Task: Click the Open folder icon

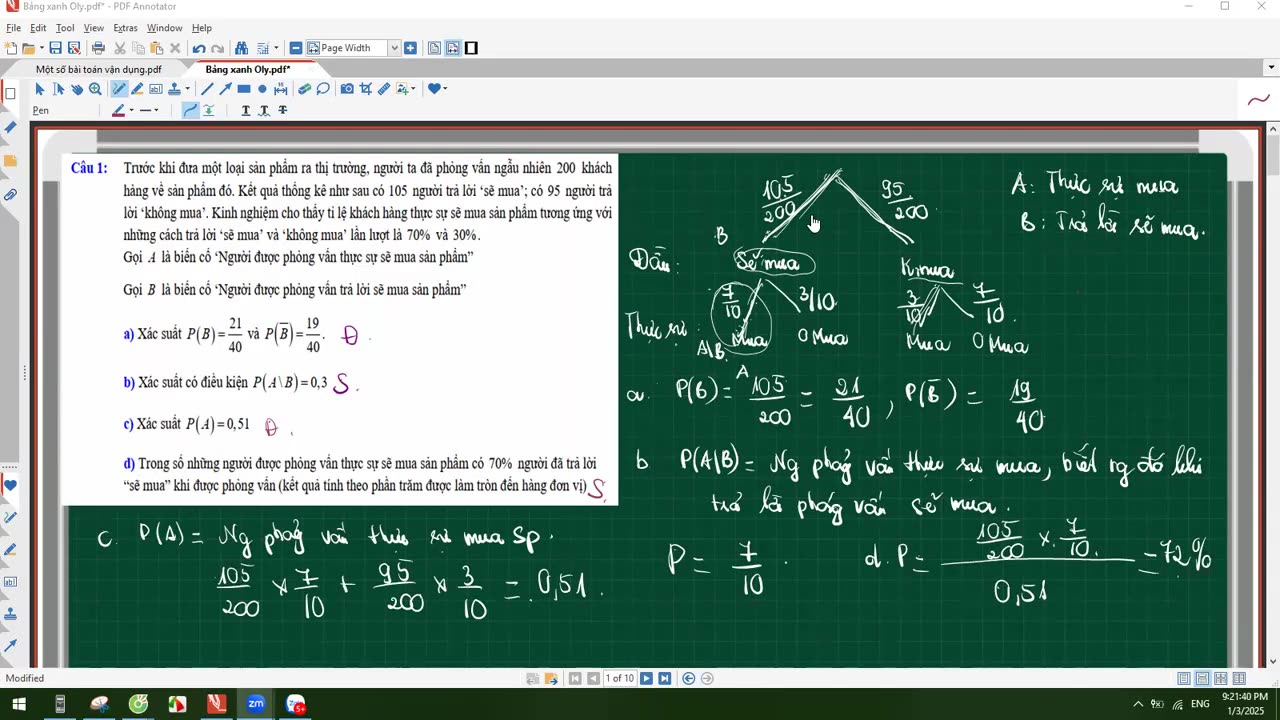Action: [x=28, y=48]
